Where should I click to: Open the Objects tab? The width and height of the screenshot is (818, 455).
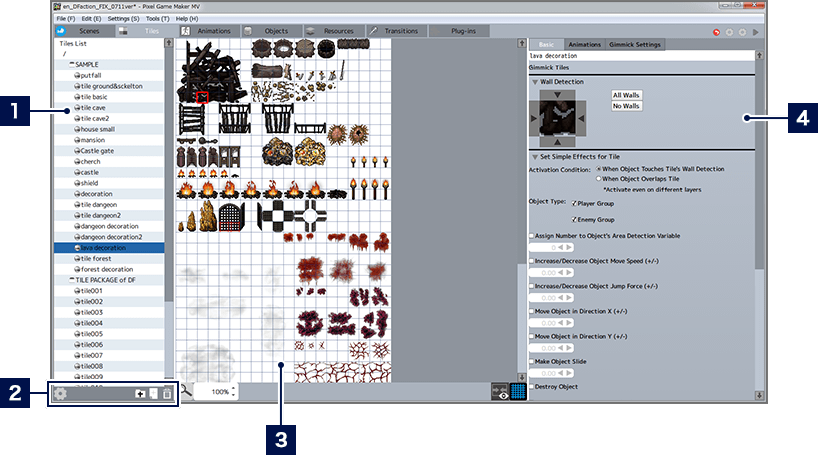[x=272, y=31]
